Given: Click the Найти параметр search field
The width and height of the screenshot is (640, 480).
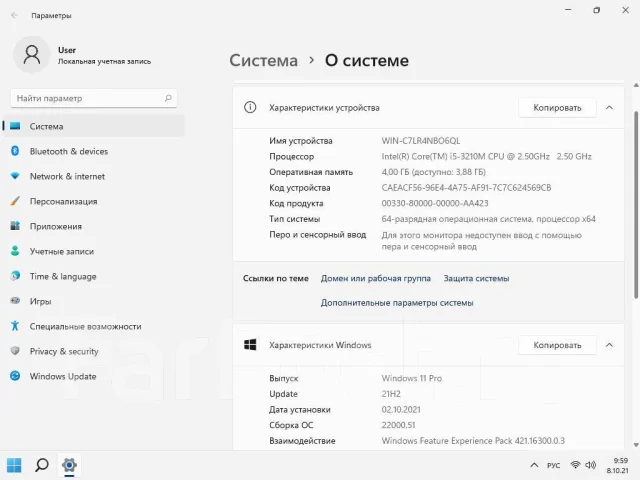Looking at the screenshot, I should coord(94,98).
